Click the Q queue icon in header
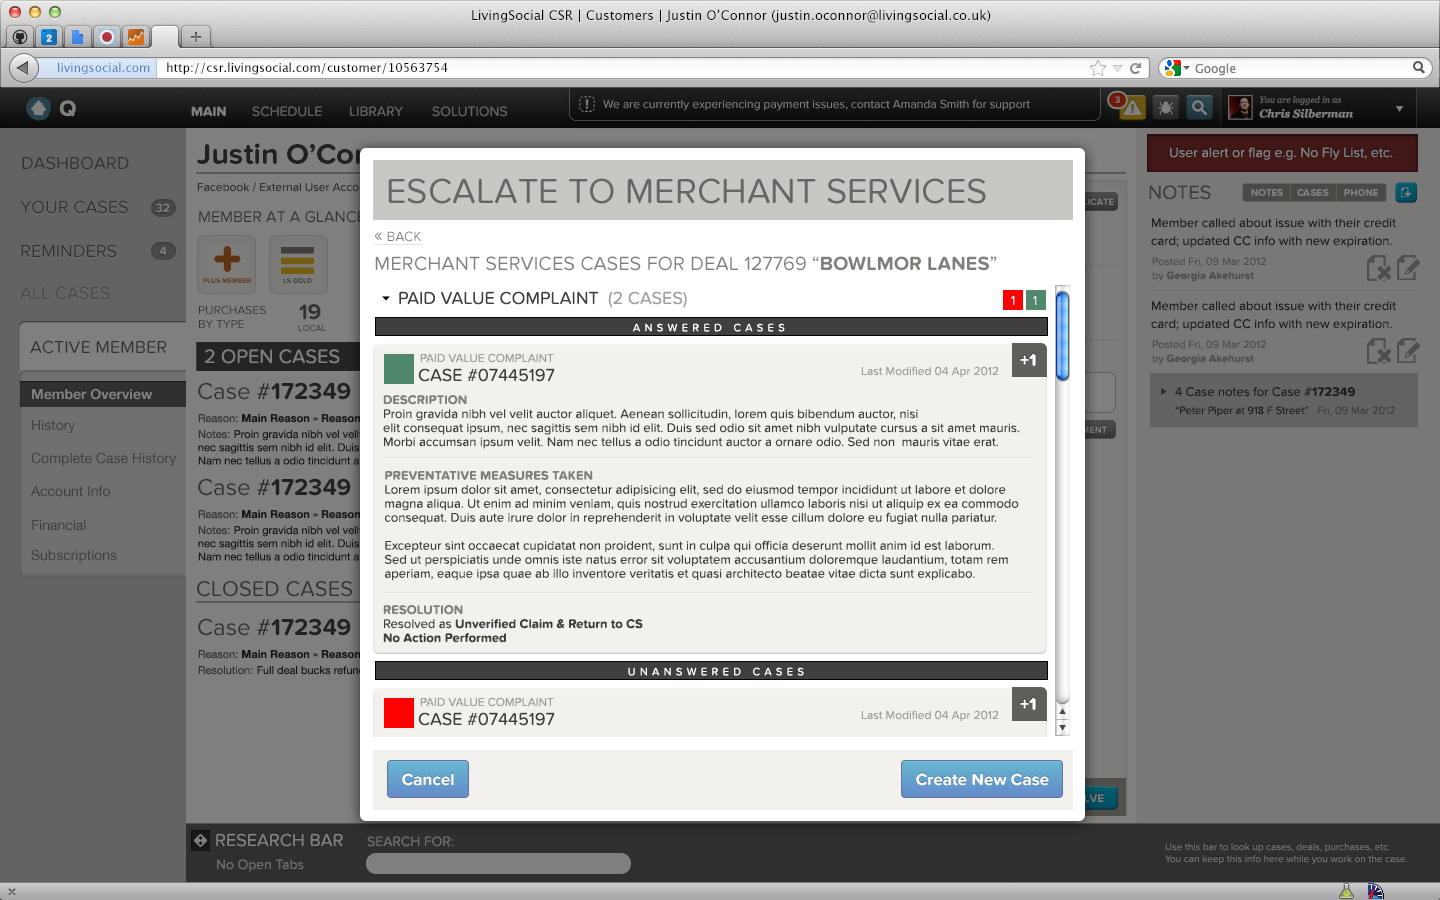This screenshot has height=900, width=1440. pyautogui.click(x=68, y=108)
